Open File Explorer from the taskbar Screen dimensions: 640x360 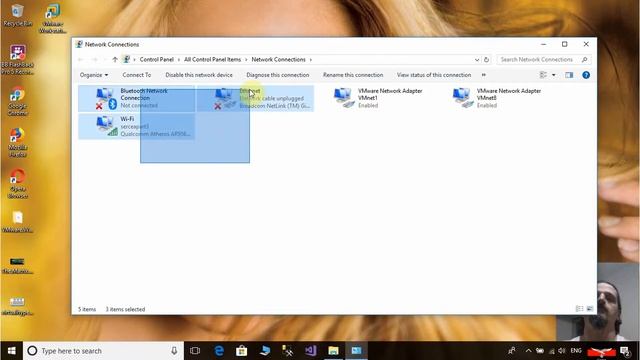point(333,351)
